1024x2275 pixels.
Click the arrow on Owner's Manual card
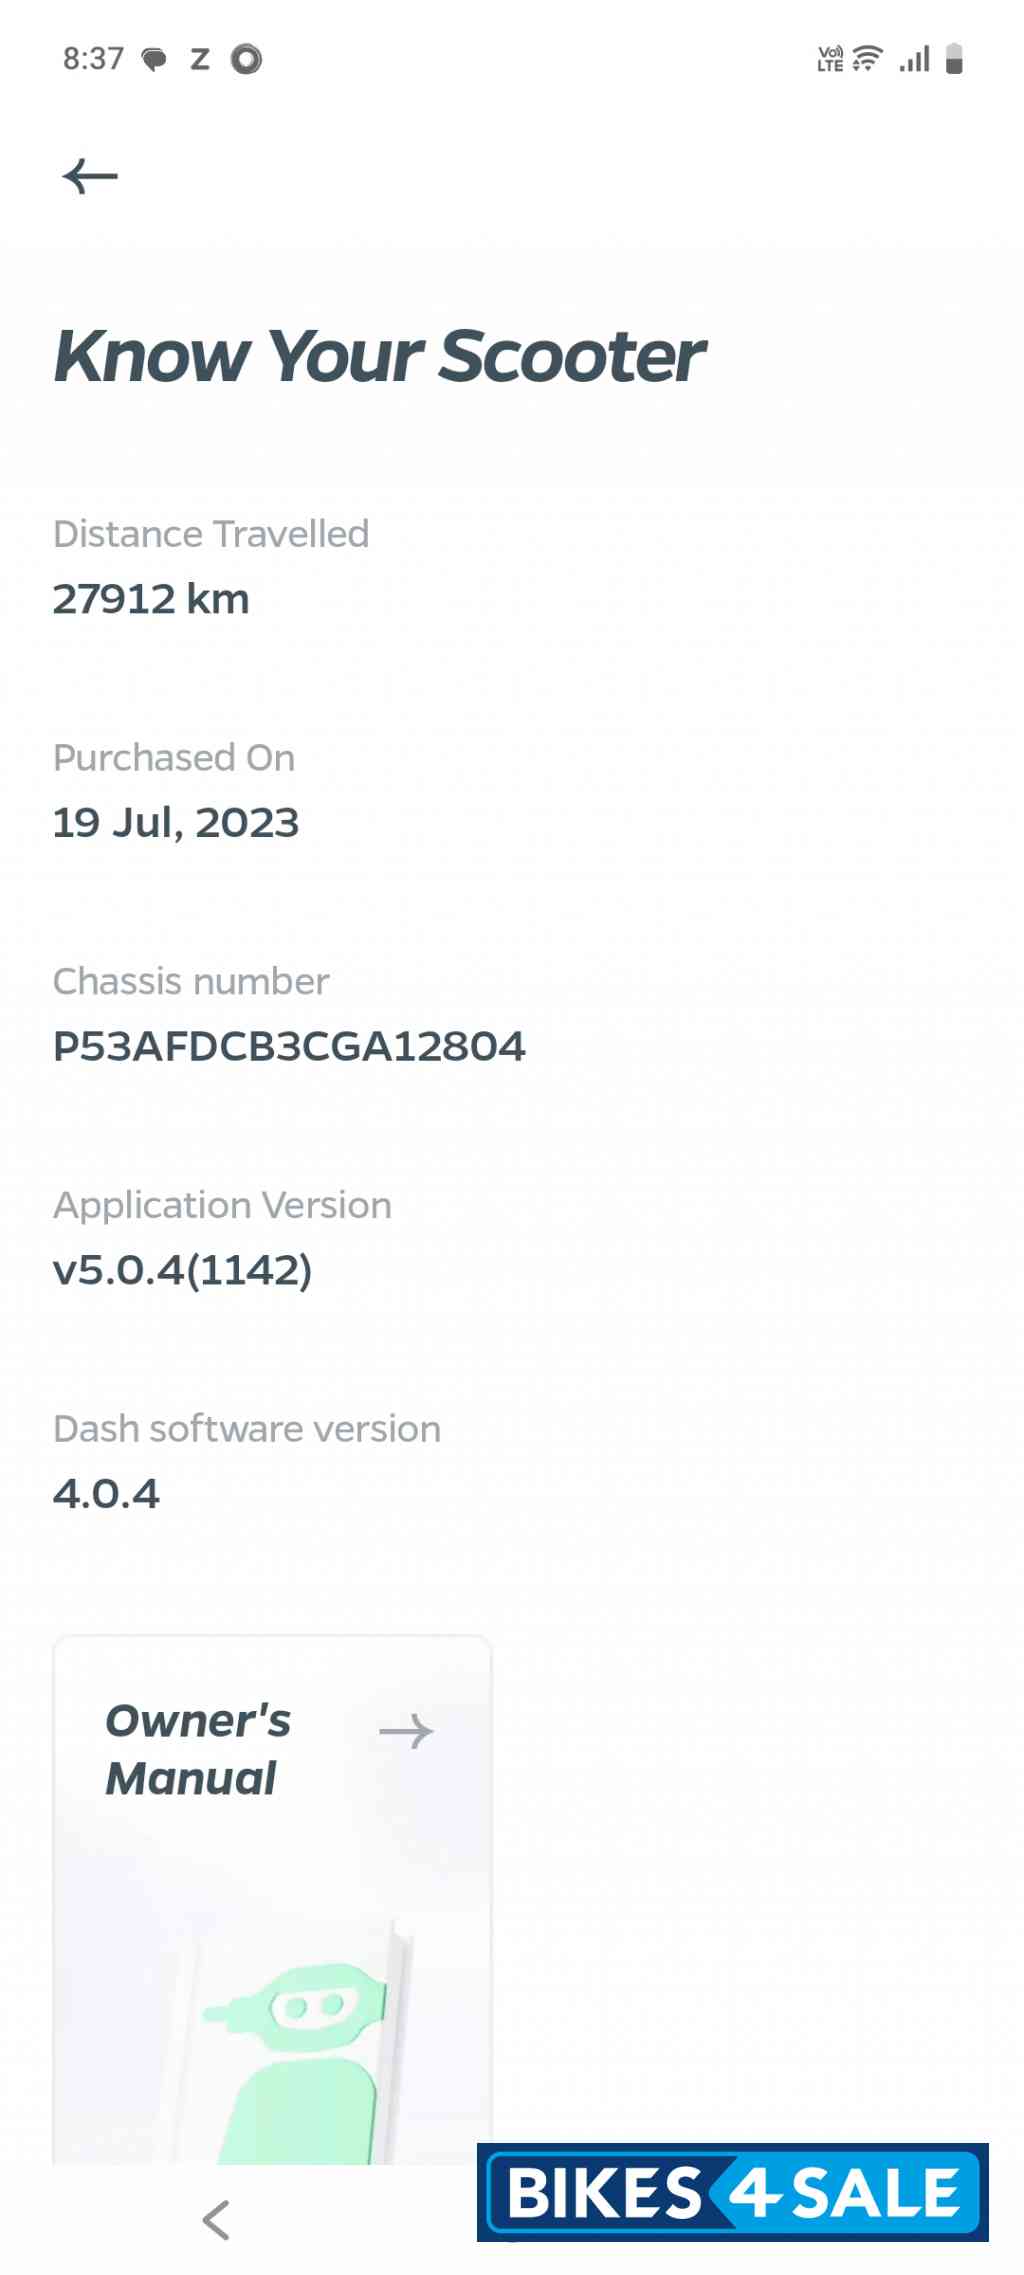(x=406, y=1731)
